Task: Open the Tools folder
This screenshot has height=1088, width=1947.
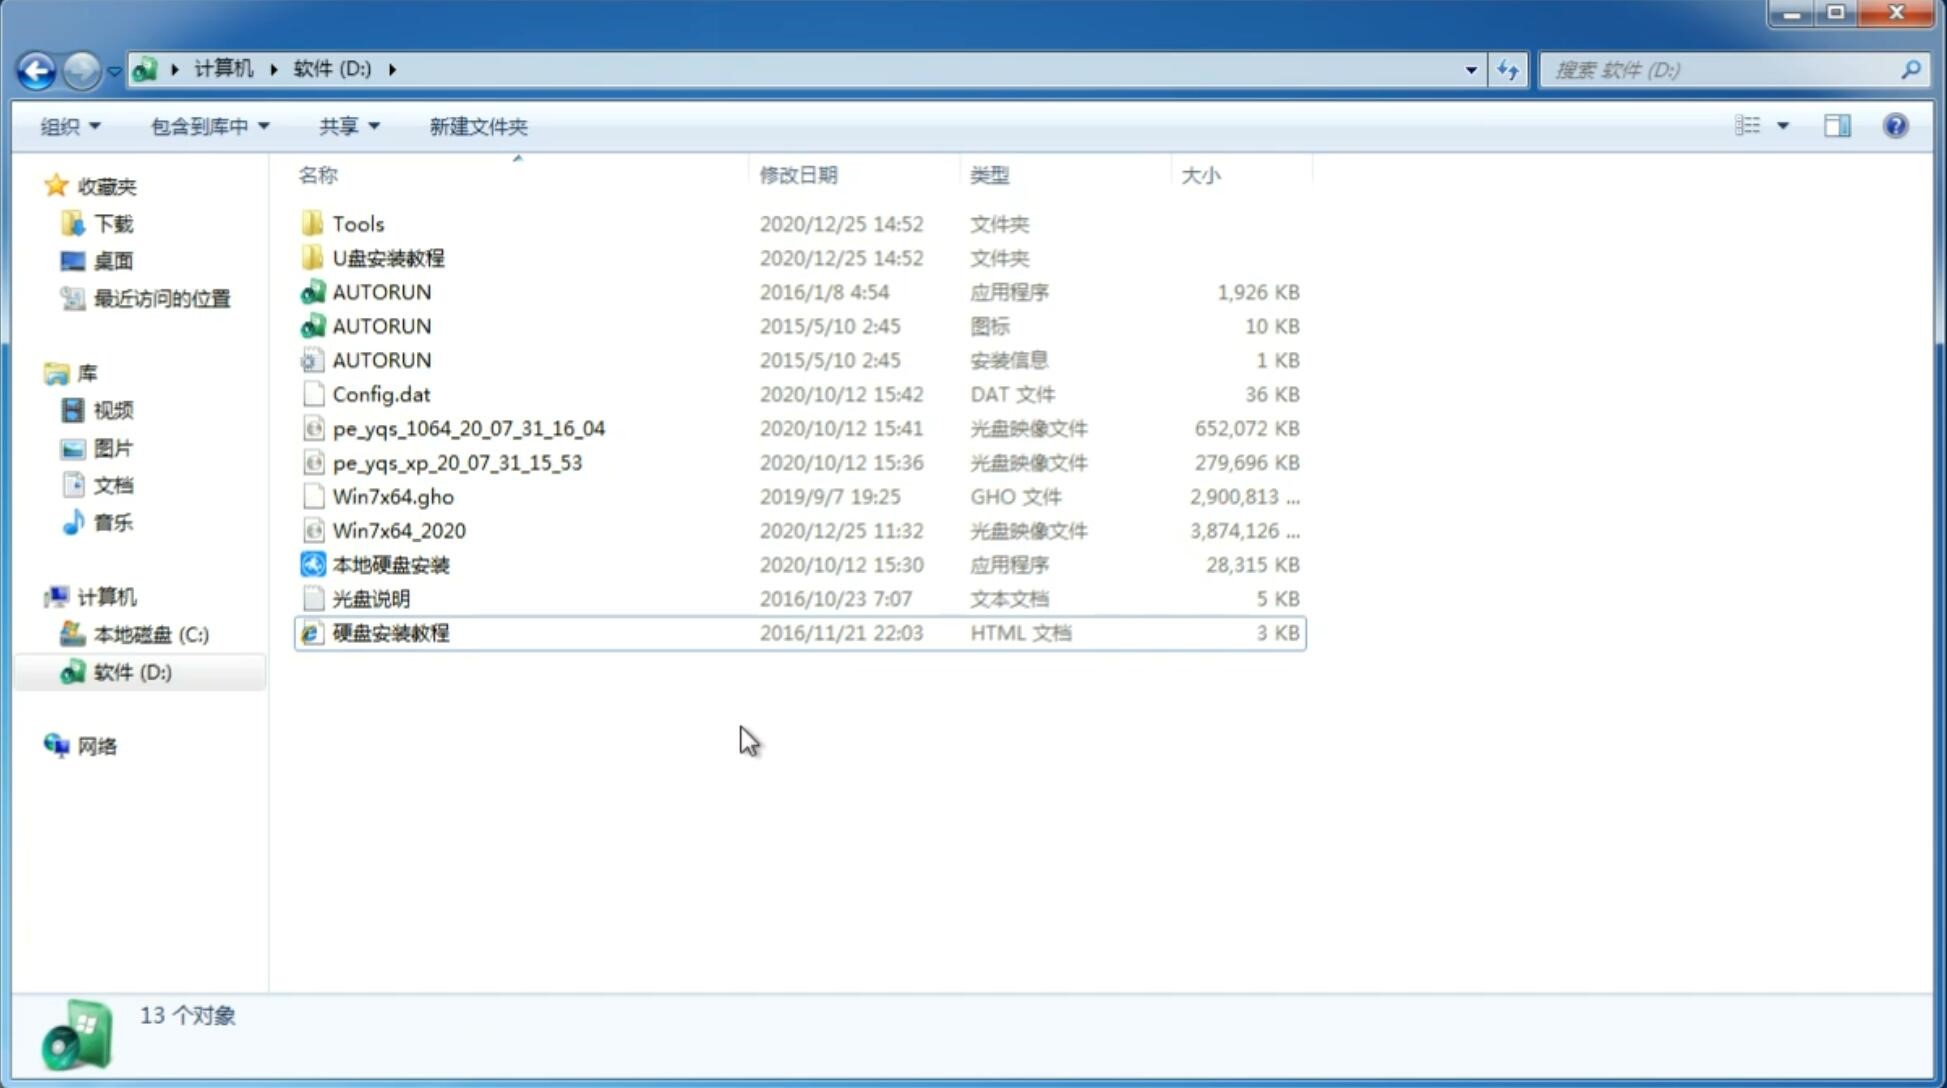Action: 357,223
